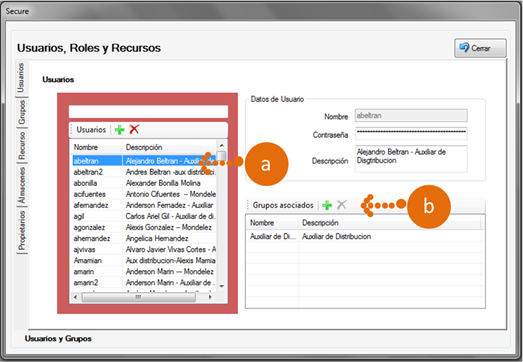Click Descripción column header in Grupos asociados
Image resolution: width=523 pixels, height=362 pixels.
[x=390, y=223]
